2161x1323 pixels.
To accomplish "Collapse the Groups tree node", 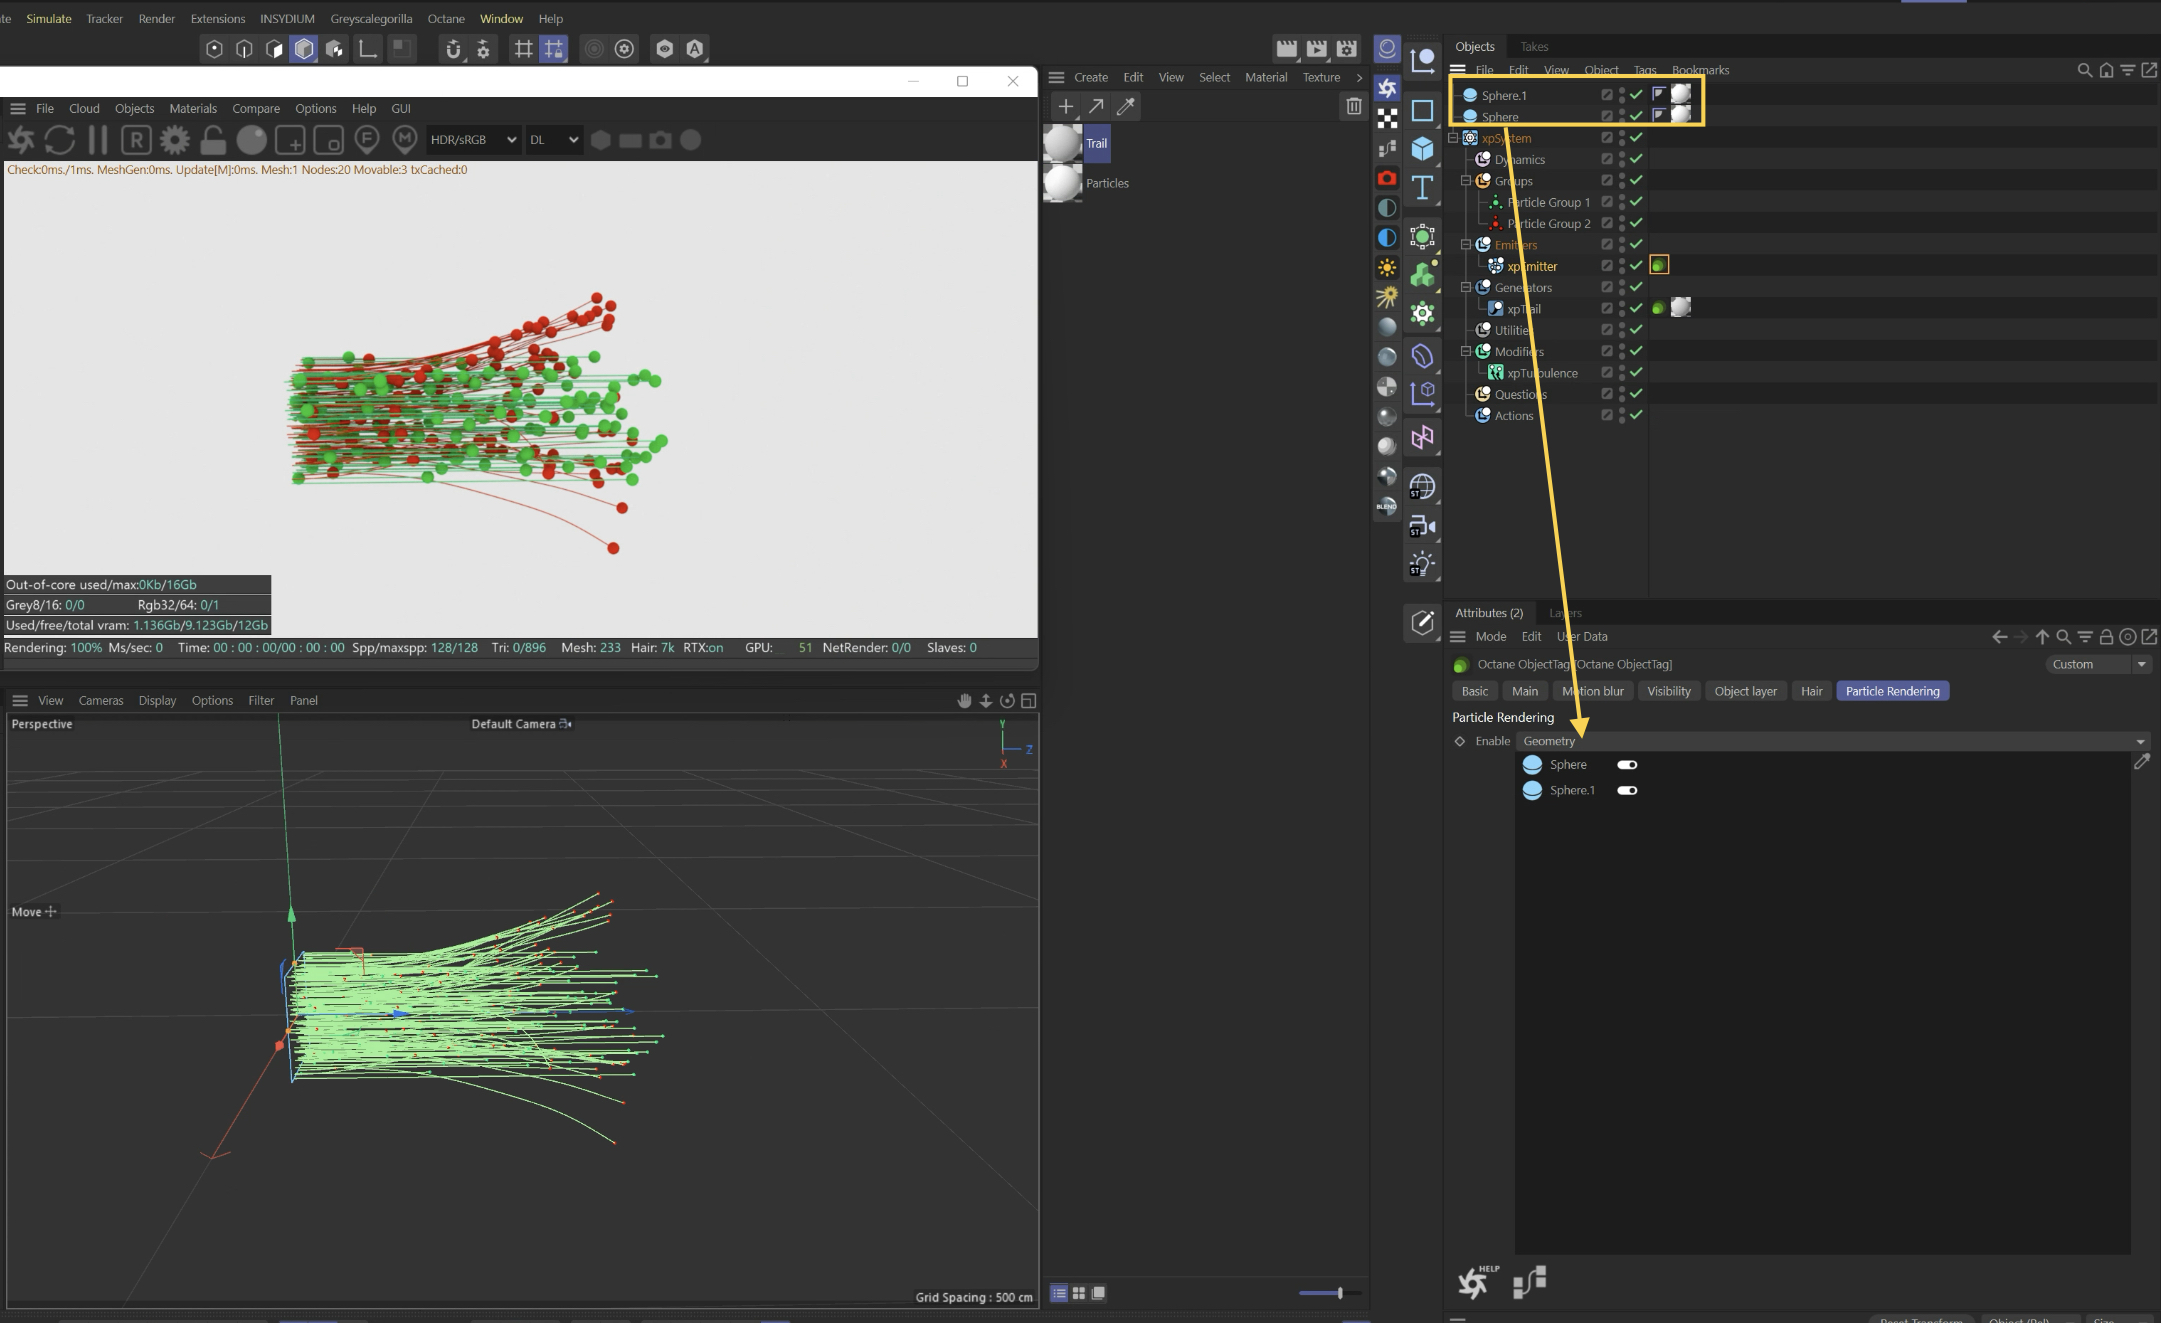I will click(1466, 181).
